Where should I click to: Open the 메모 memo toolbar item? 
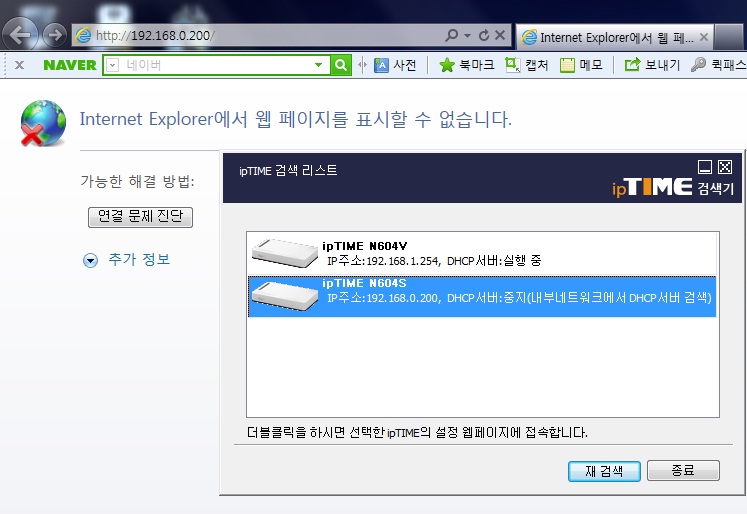pyautogui.click(x=581, y=65)
